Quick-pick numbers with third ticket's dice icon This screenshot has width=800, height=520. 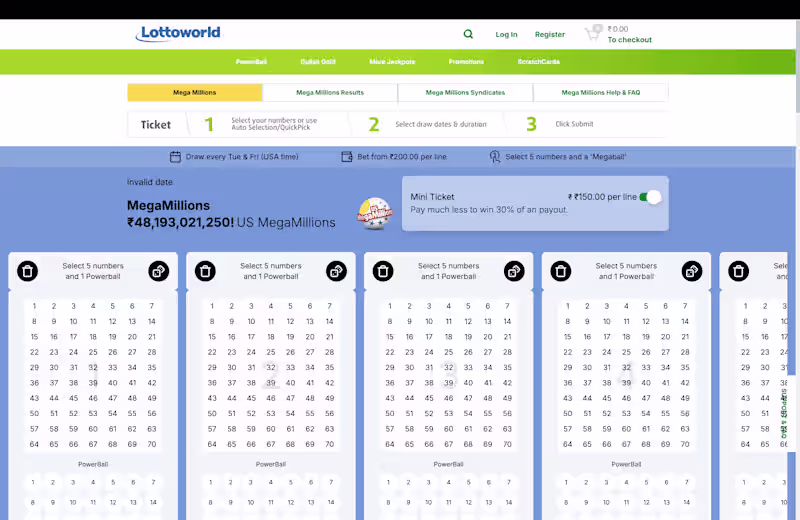pyautogui.click(x=514, y=271)
